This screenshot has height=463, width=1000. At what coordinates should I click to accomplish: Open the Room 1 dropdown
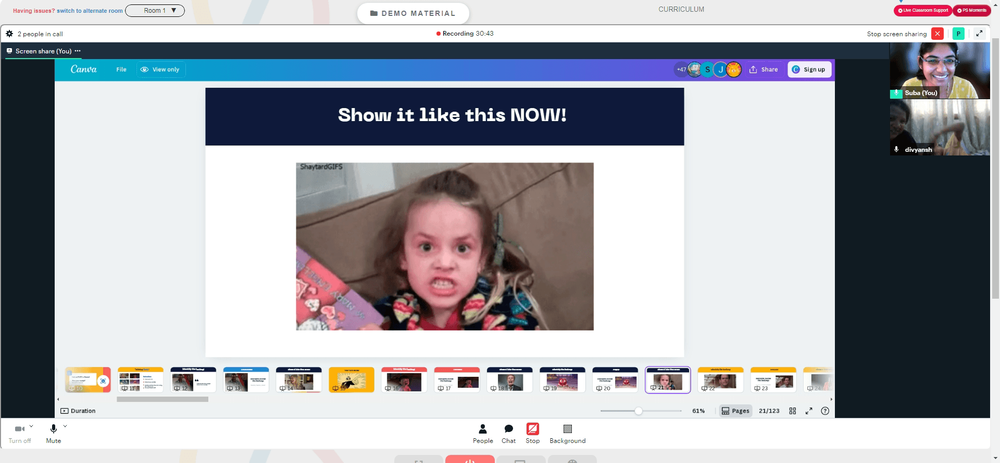155,11
